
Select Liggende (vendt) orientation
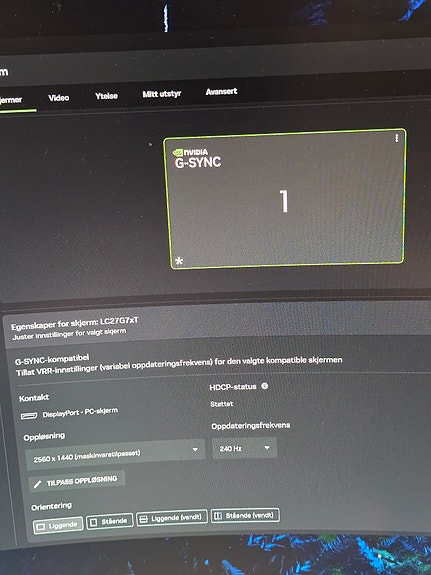[172, 517]
